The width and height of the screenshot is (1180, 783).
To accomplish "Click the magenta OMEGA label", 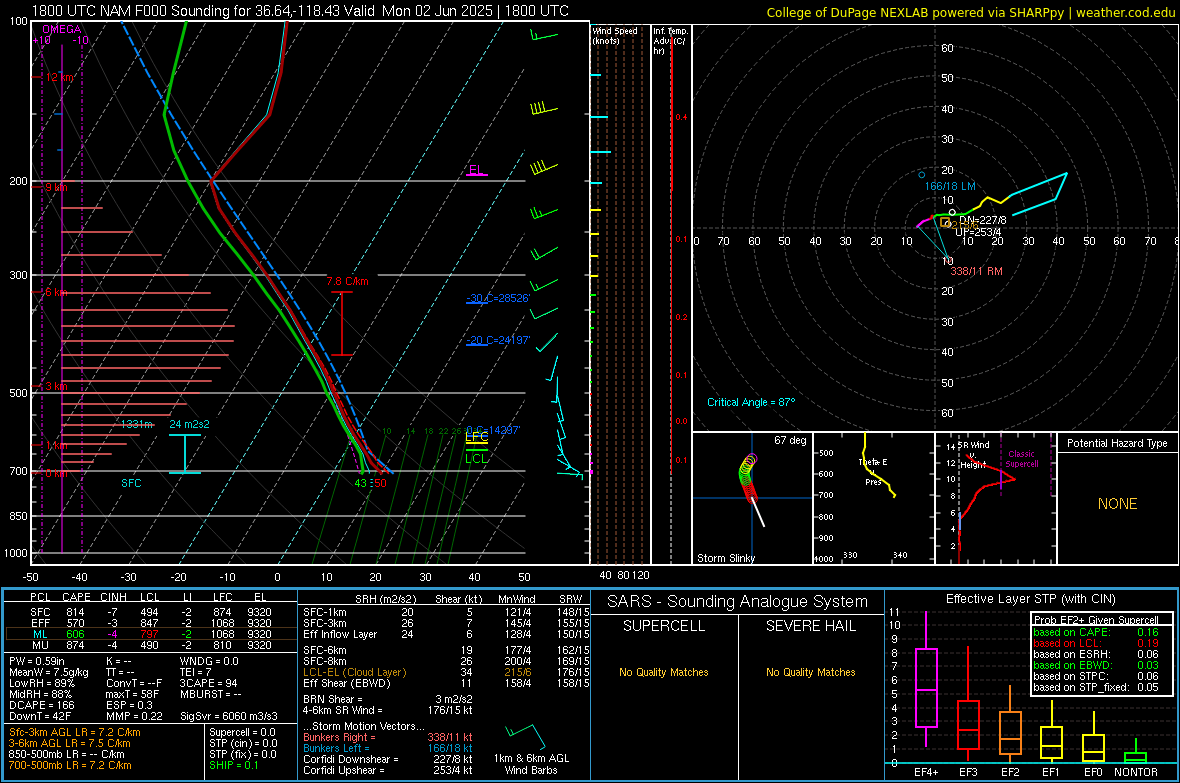I will pos(61,29).
